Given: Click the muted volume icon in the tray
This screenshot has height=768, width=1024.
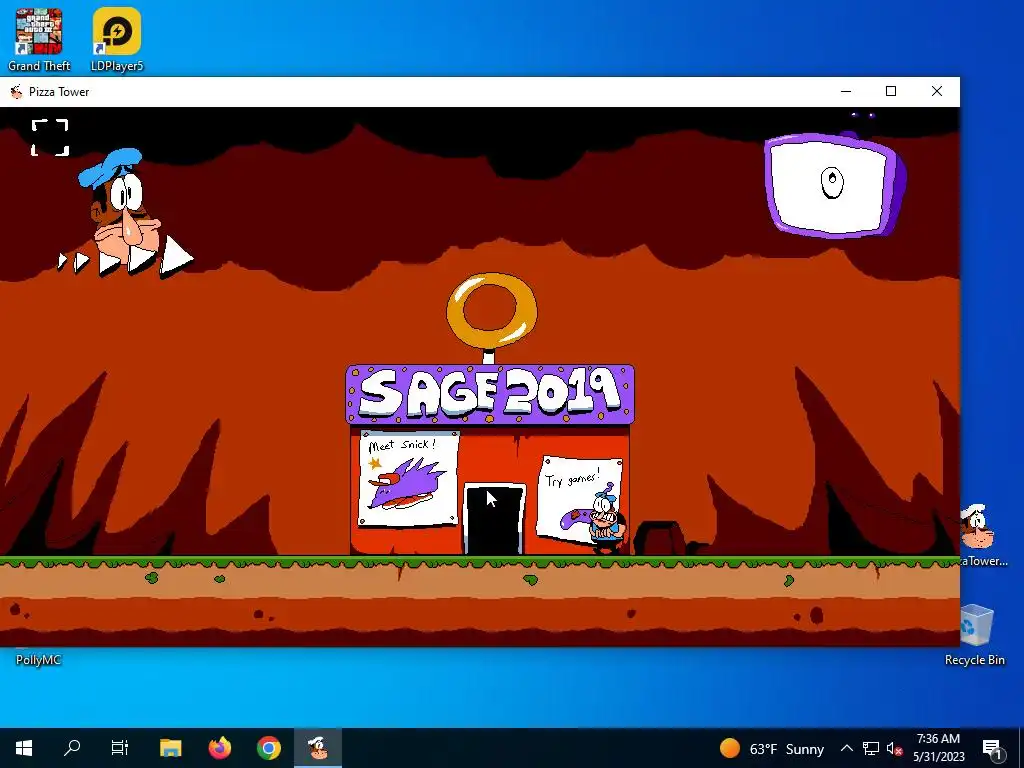Looking at the screenshot, I should pyautogui.click(x=895, y=748).
